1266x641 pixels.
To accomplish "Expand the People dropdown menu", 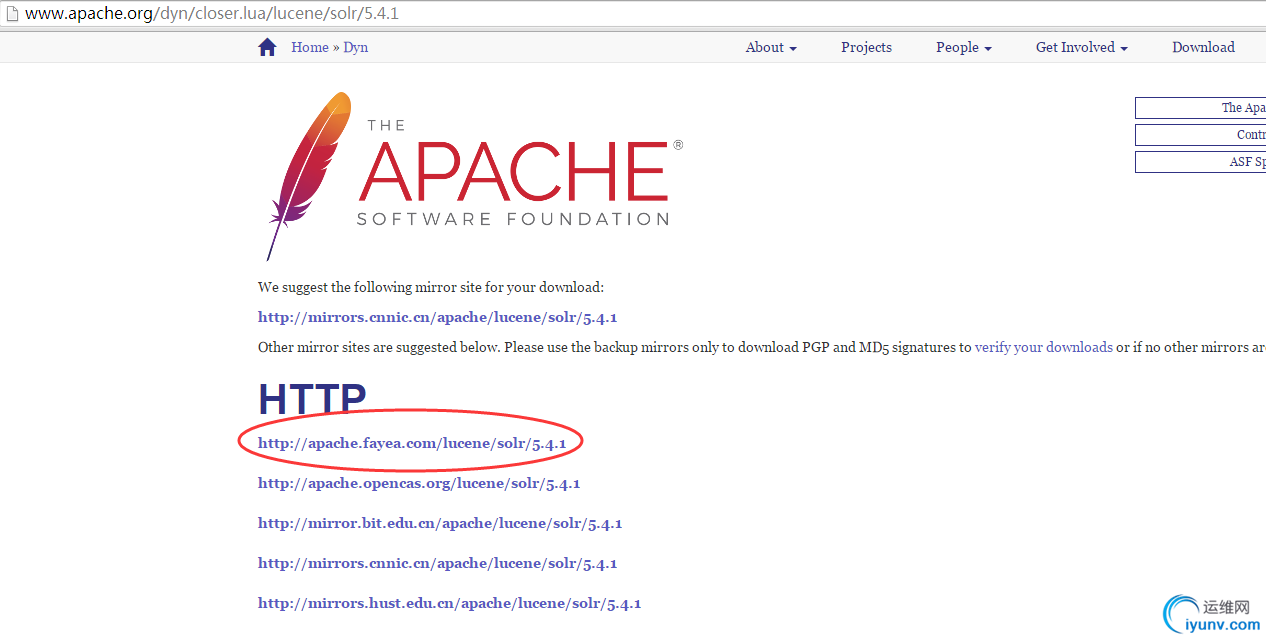I will tap(964, 47).
